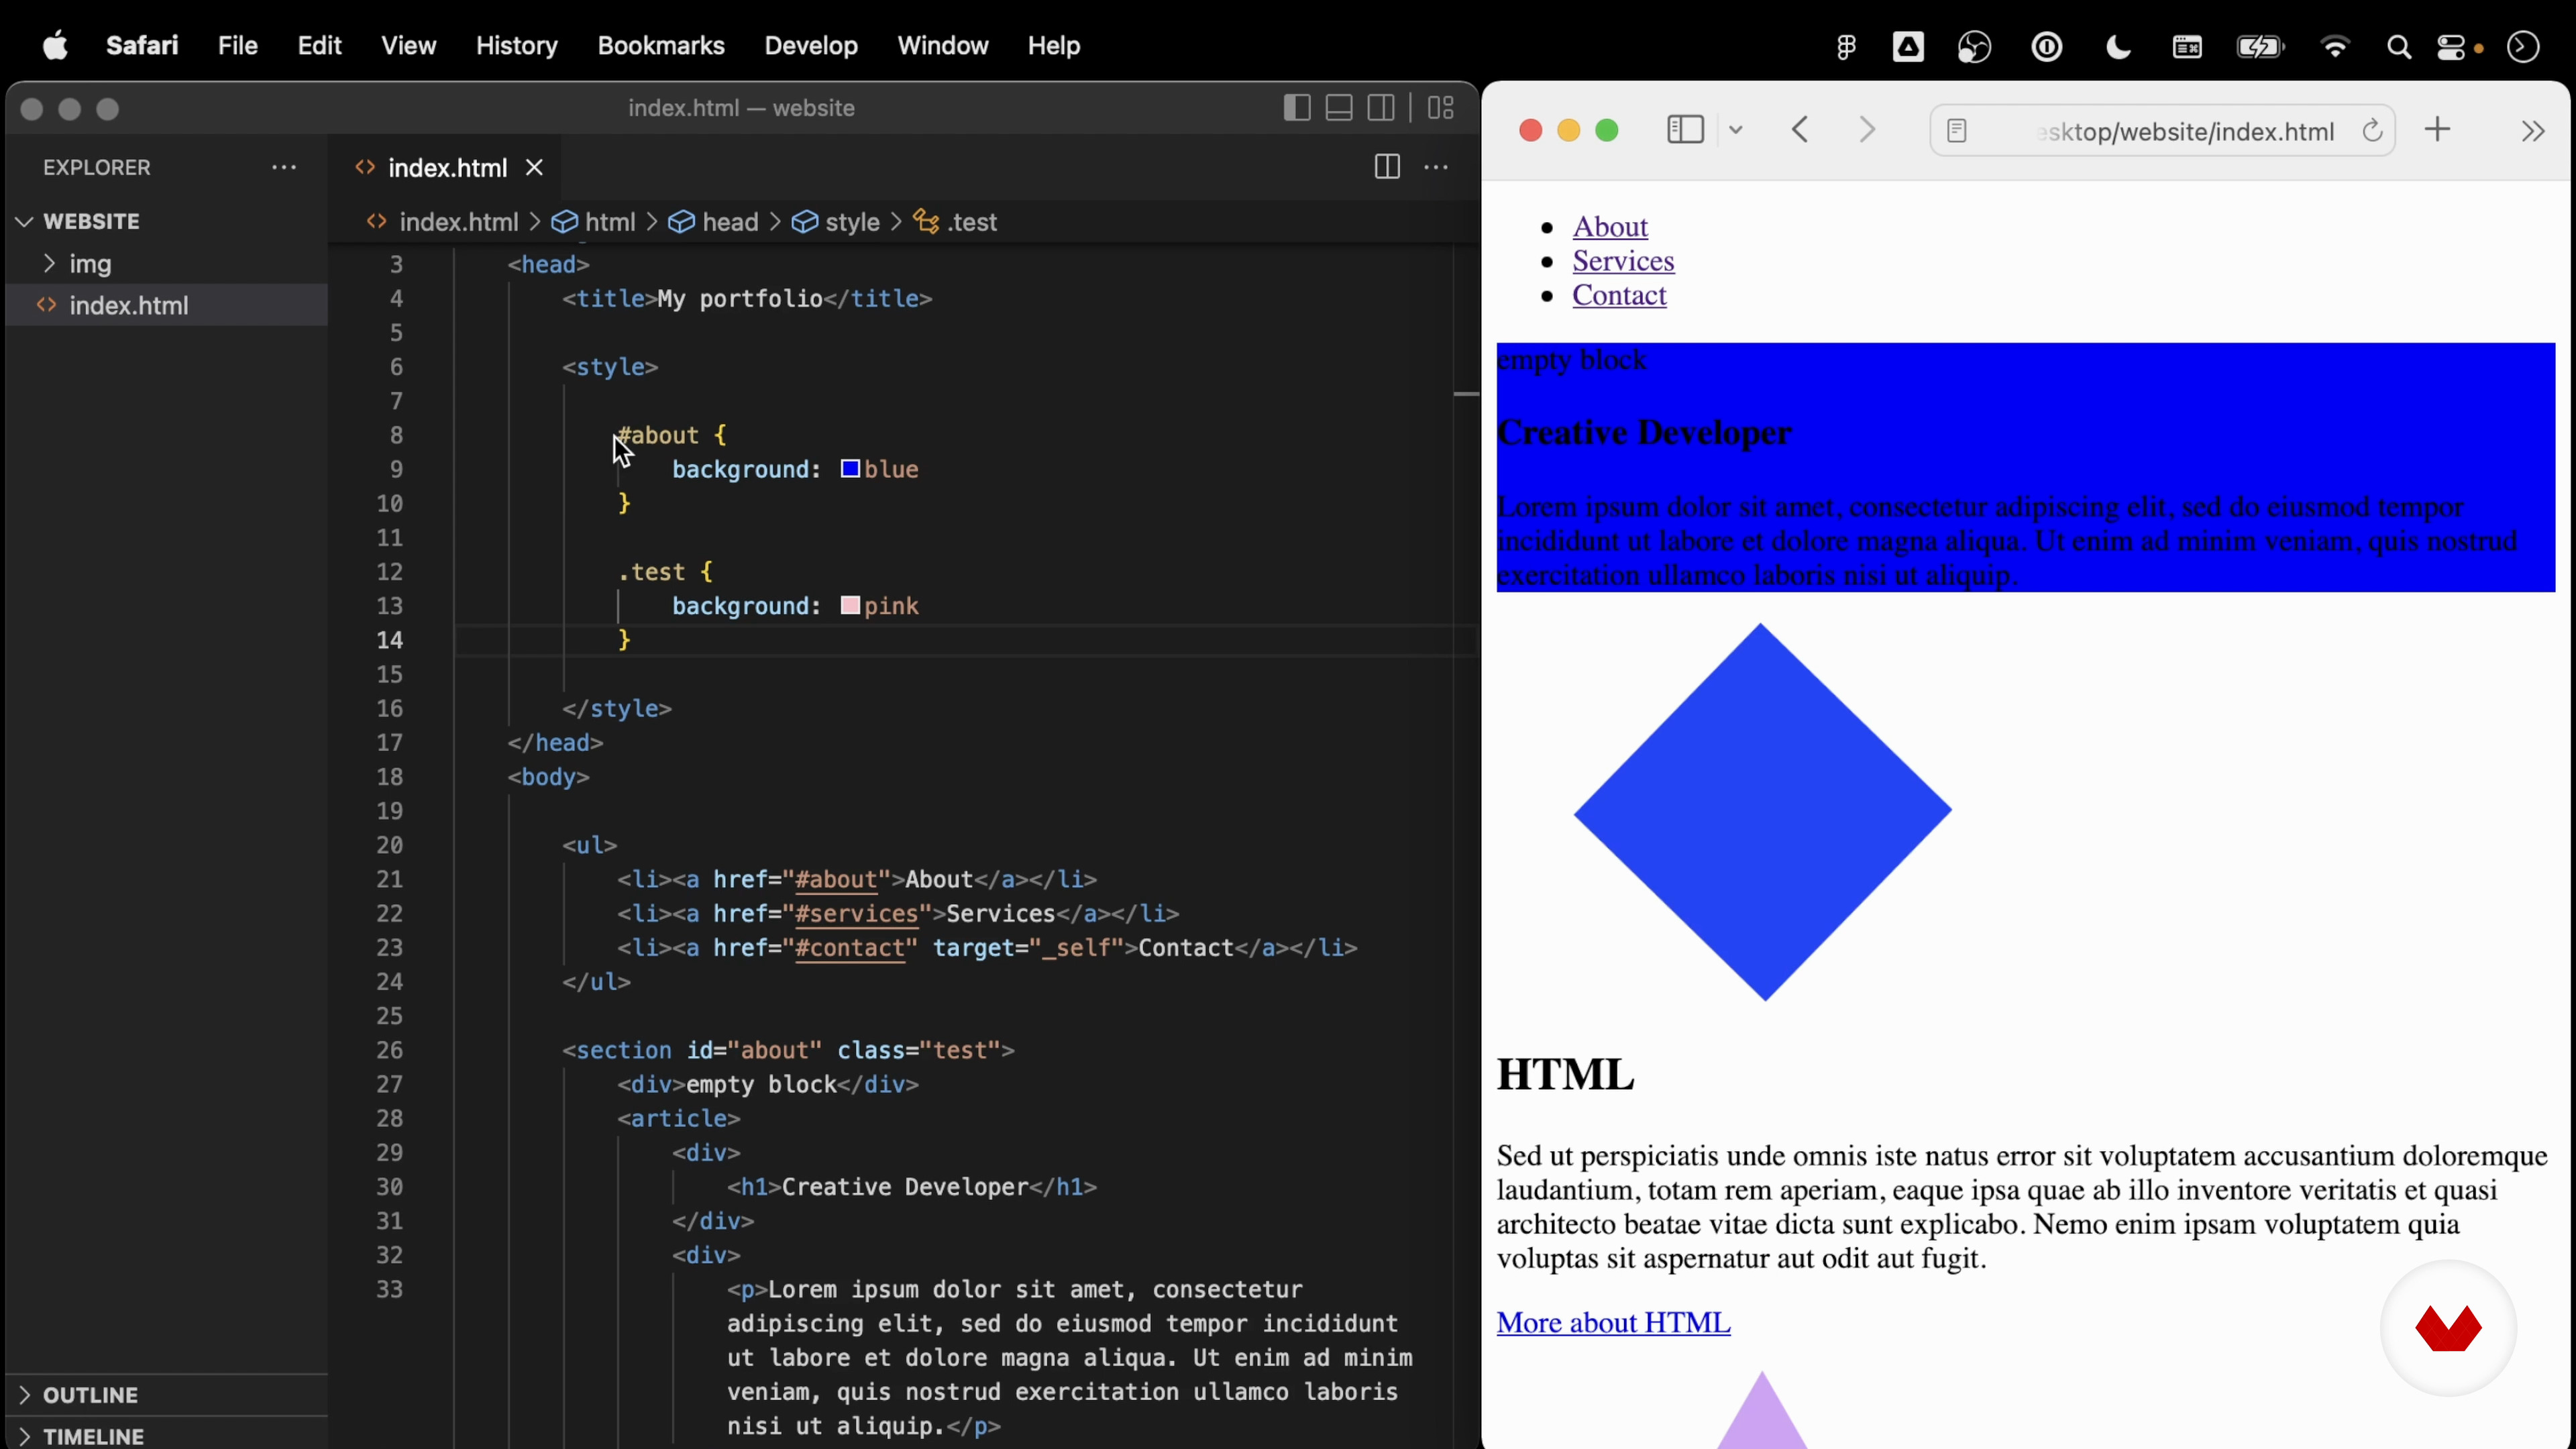Screen dimensions: 2576x1449
Task: Click the pink color swatch in the editor
Action: [850, 605]
